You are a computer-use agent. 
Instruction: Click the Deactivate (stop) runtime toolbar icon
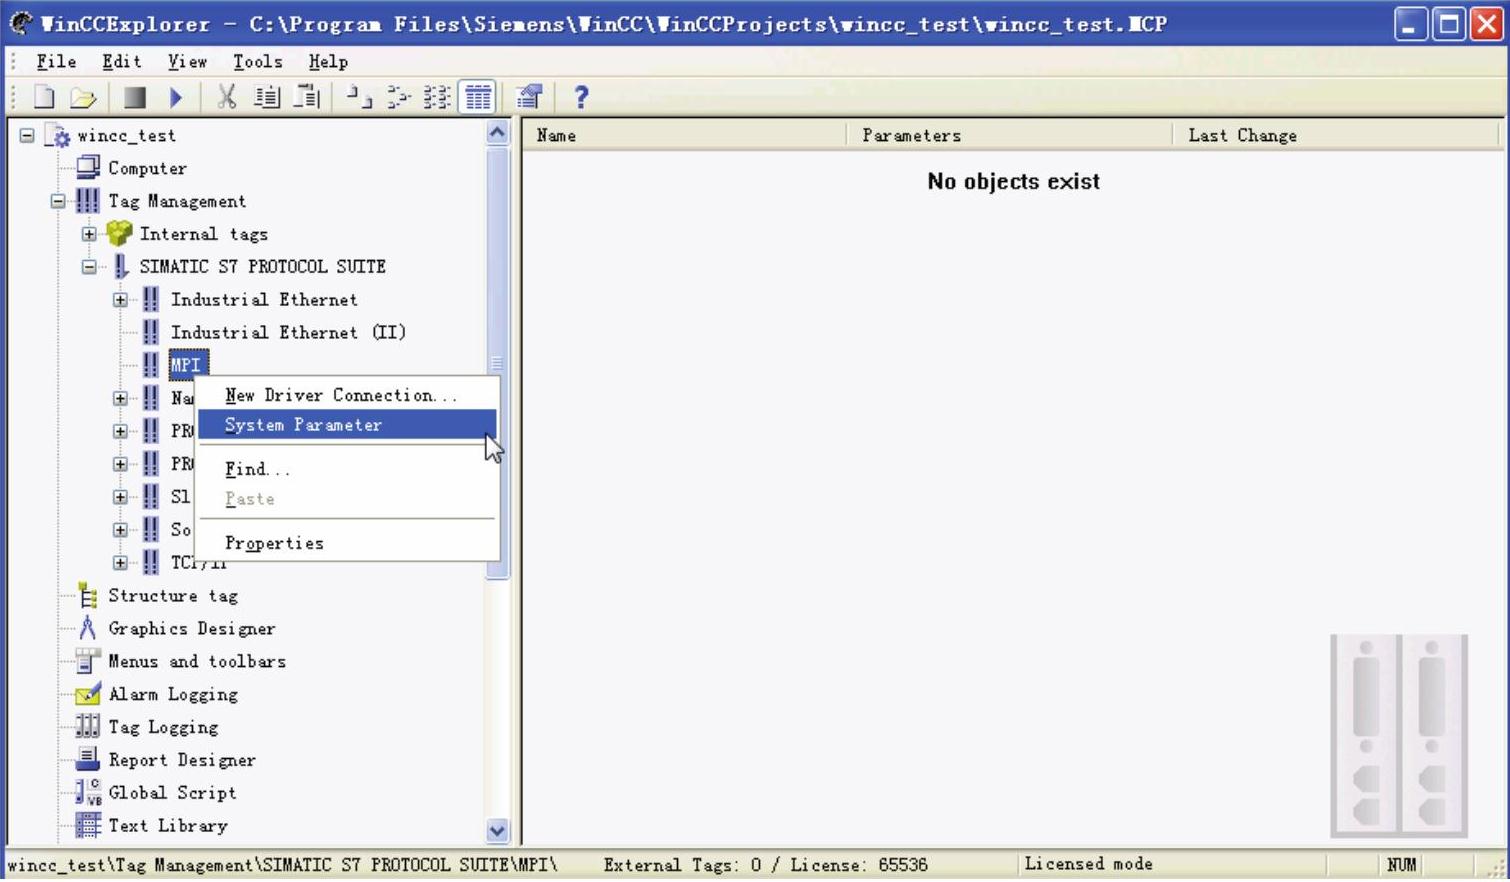[x=135, y=97]
